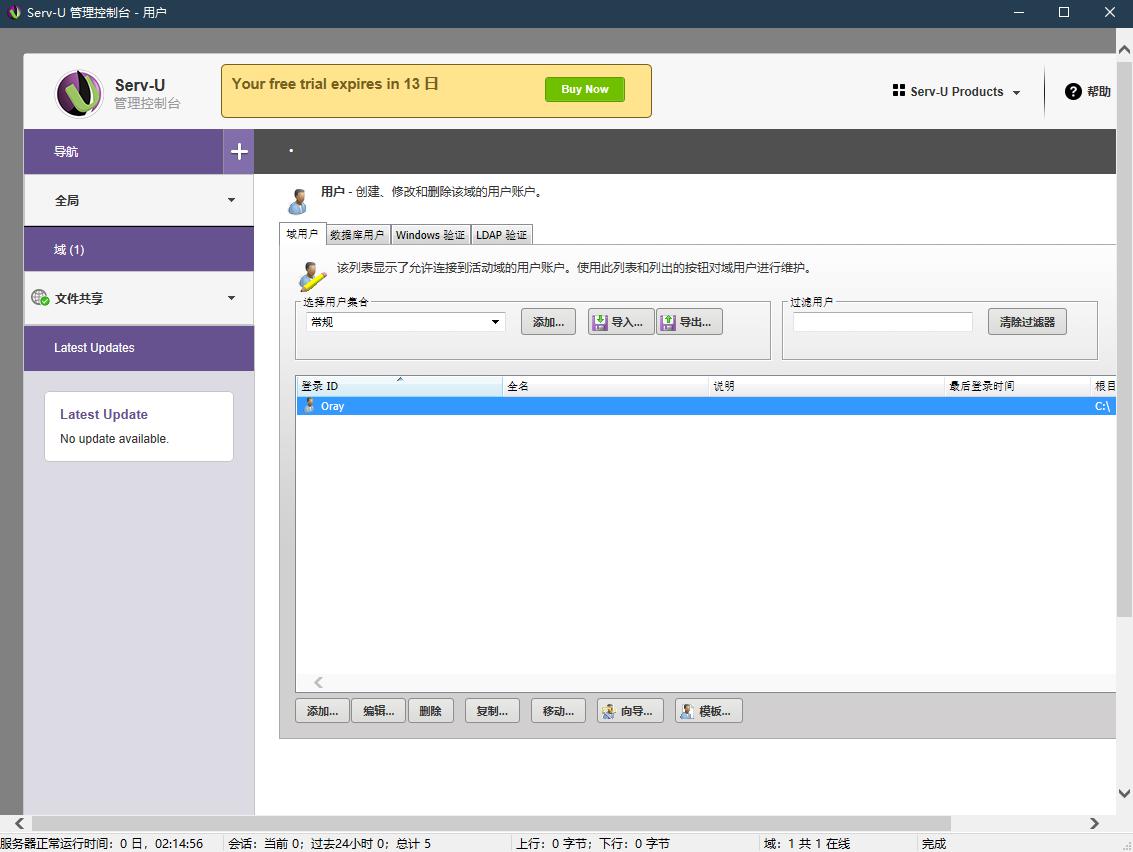This screenshot has height=852, width=1133.
Task: Click the 清除过滤器 button
Action: [x=1027, y=322]
